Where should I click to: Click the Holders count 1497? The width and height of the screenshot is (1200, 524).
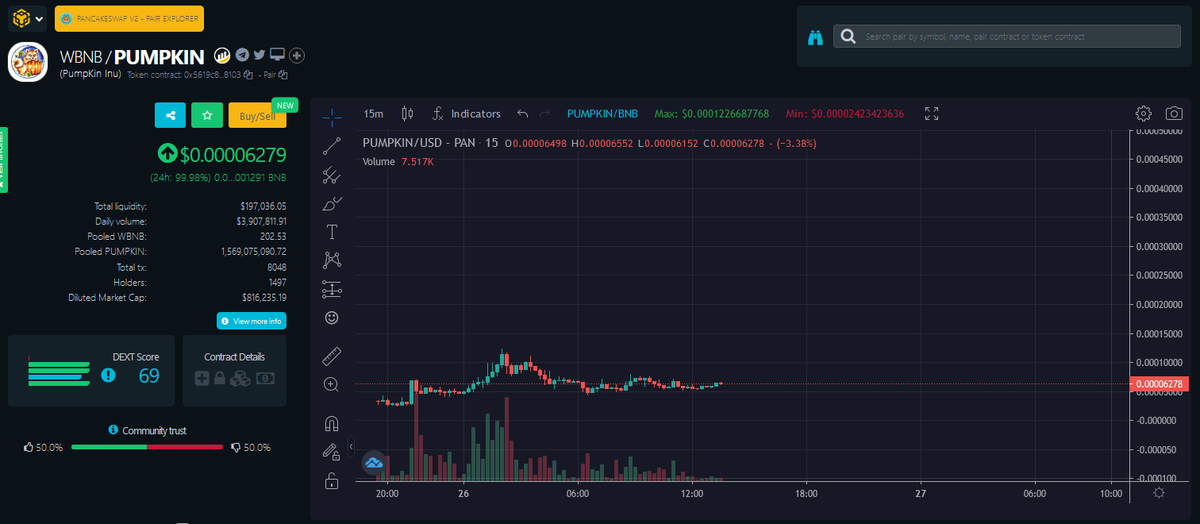[277, 282]
